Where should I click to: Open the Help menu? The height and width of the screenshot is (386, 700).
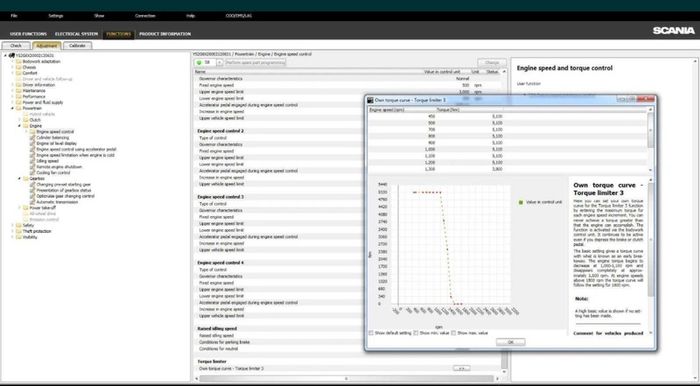pos(190,16)
